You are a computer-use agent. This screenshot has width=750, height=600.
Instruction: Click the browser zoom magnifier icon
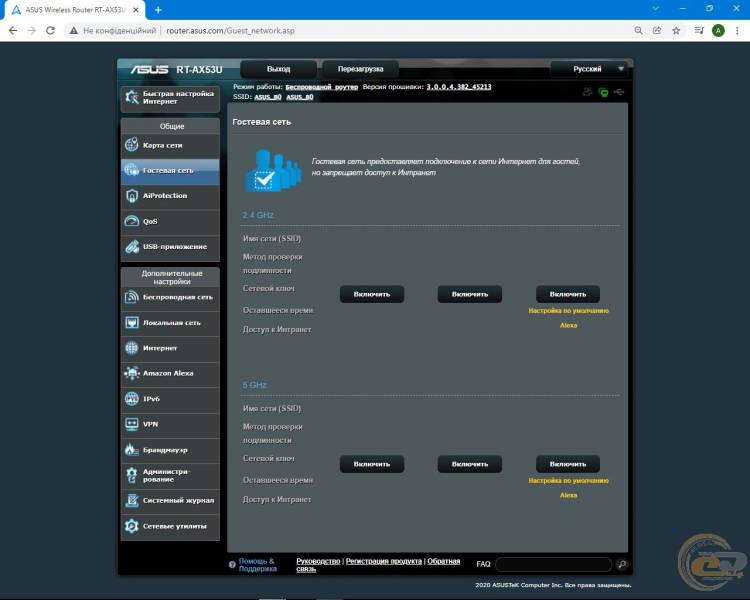pyautogui.click(x=639, y=31)
